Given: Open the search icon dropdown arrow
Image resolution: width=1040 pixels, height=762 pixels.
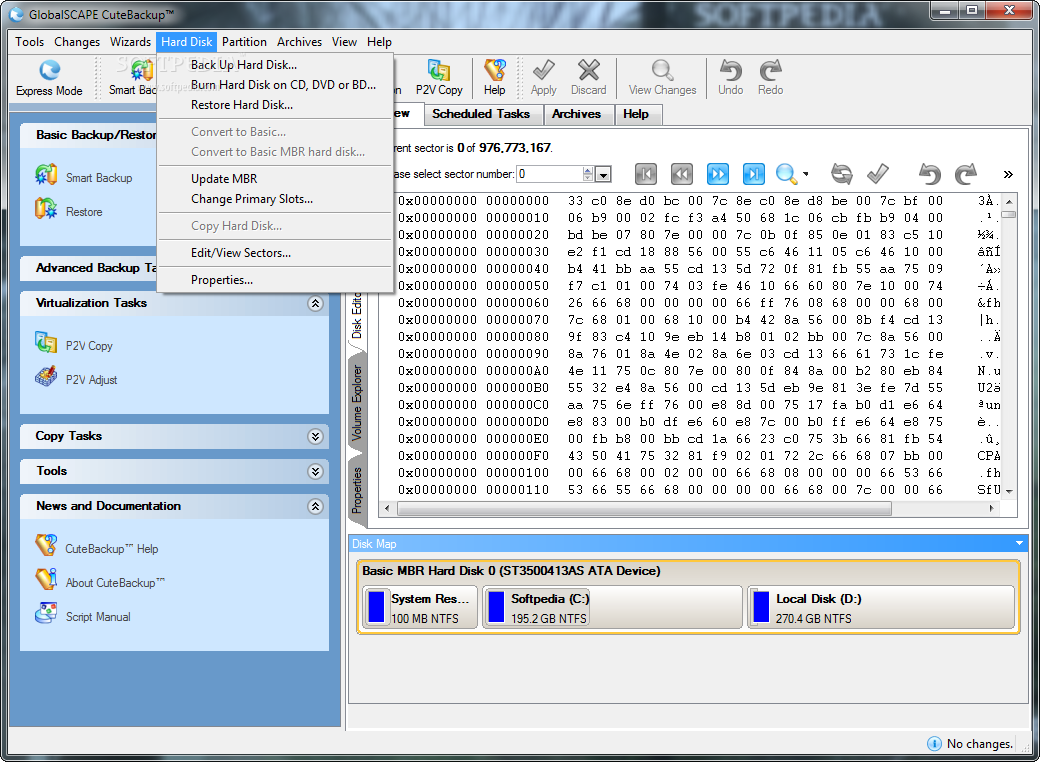Looking at the screenshot, I should click(x=805, y=174).
